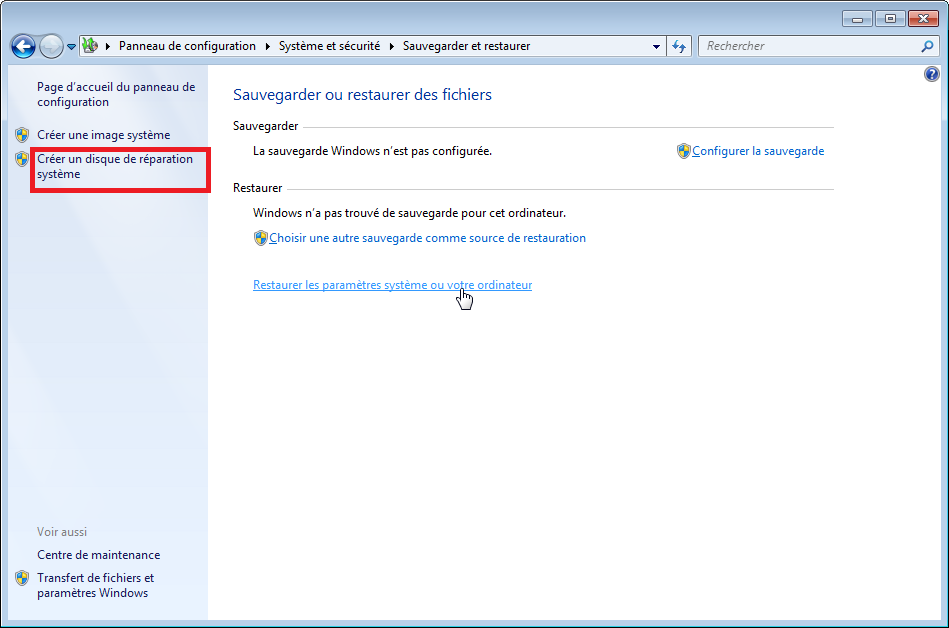
Task: Open Page d'accueil du panneau de configuration
Action: click(x=116, y=94)
